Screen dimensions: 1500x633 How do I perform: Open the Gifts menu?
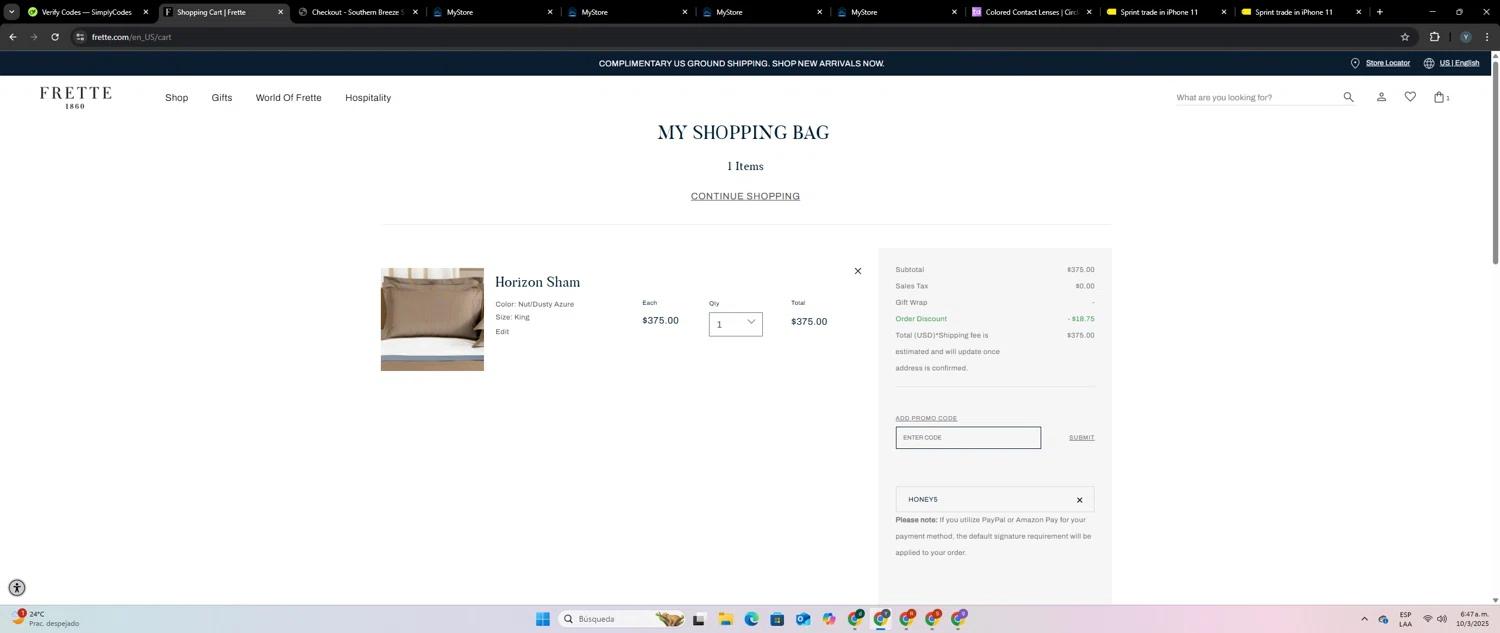222,98
